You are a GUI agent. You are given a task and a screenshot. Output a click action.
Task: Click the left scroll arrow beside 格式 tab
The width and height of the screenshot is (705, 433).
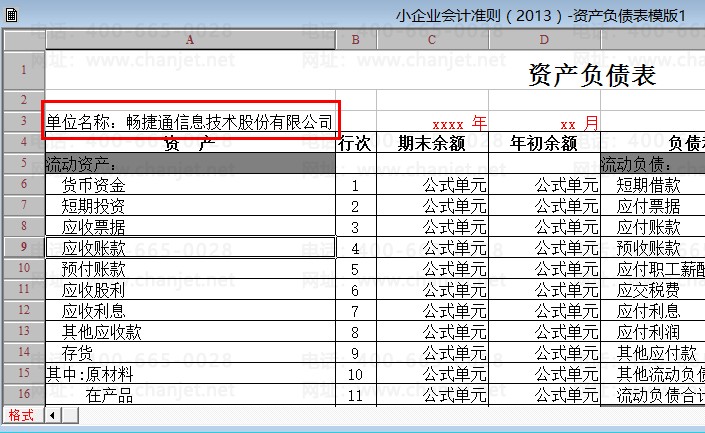click(x=53, y=415)
